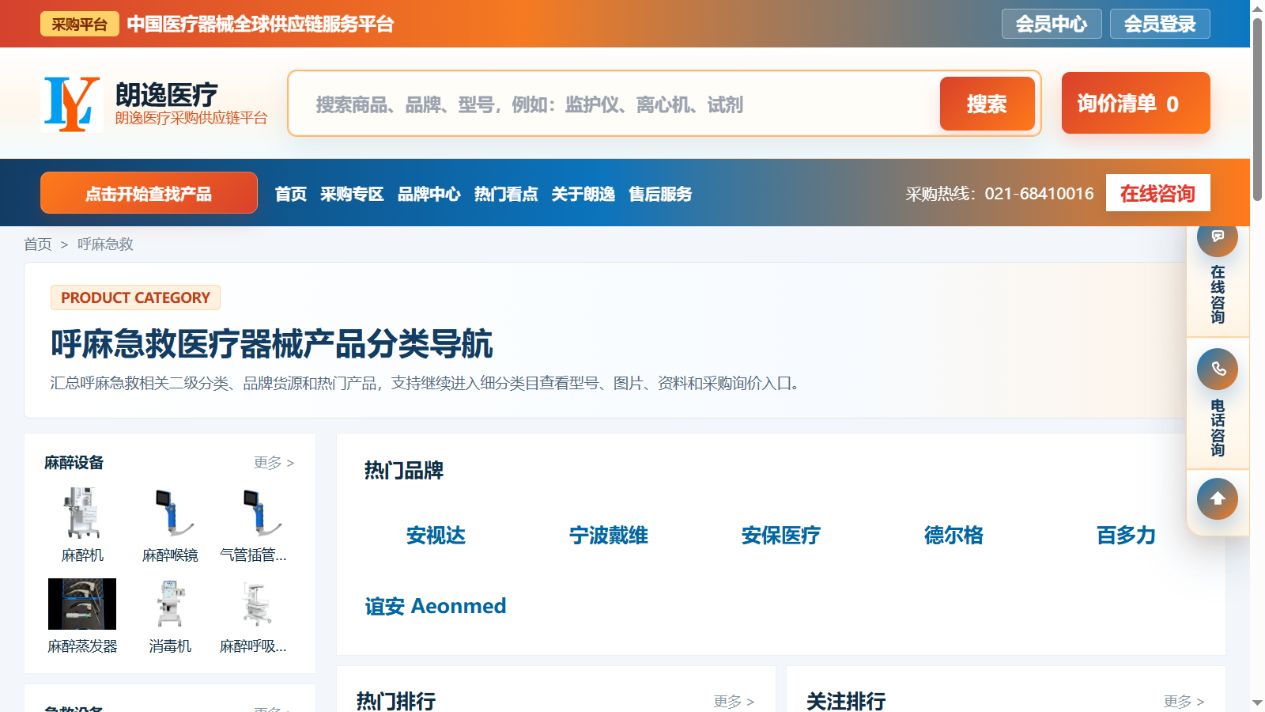Screen dimensions: 1265x712
Task: Click the 麻醉蒸发器 label text
Action: point(82,646)
